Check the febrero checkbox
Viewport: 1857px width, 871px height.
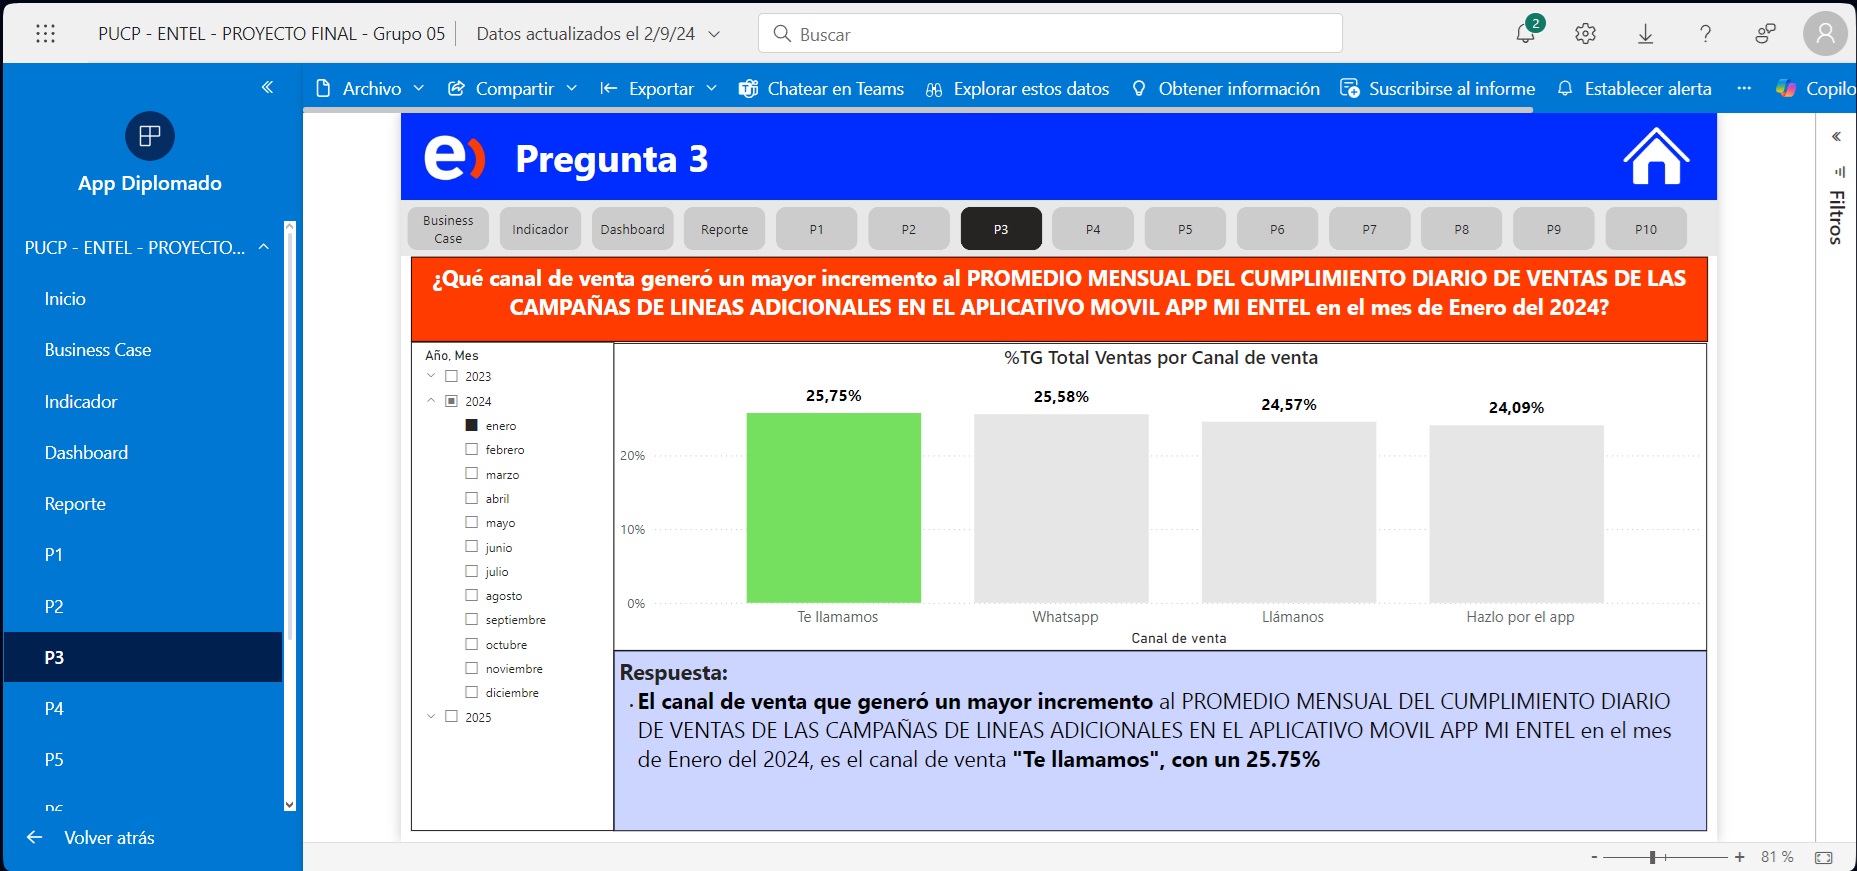(471, 450)
